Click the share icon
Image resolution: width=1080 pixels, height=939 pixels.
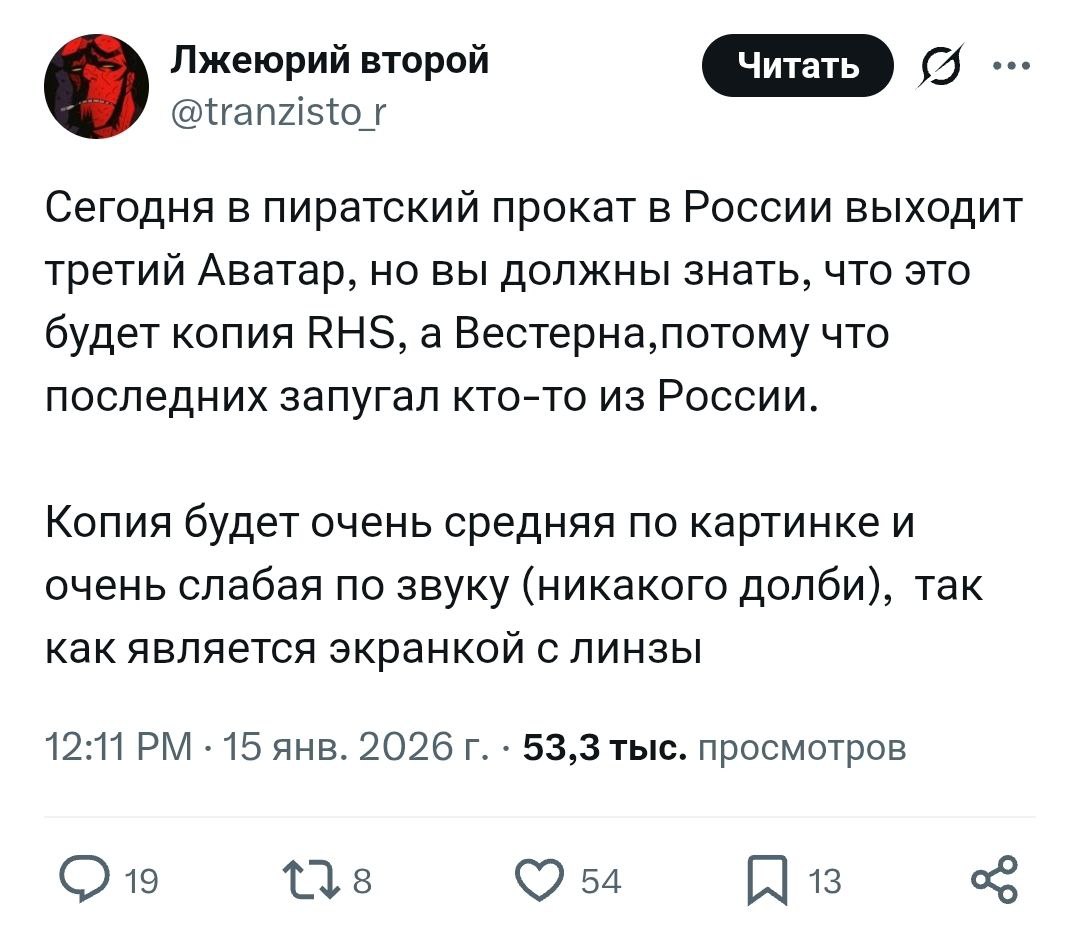993,879
